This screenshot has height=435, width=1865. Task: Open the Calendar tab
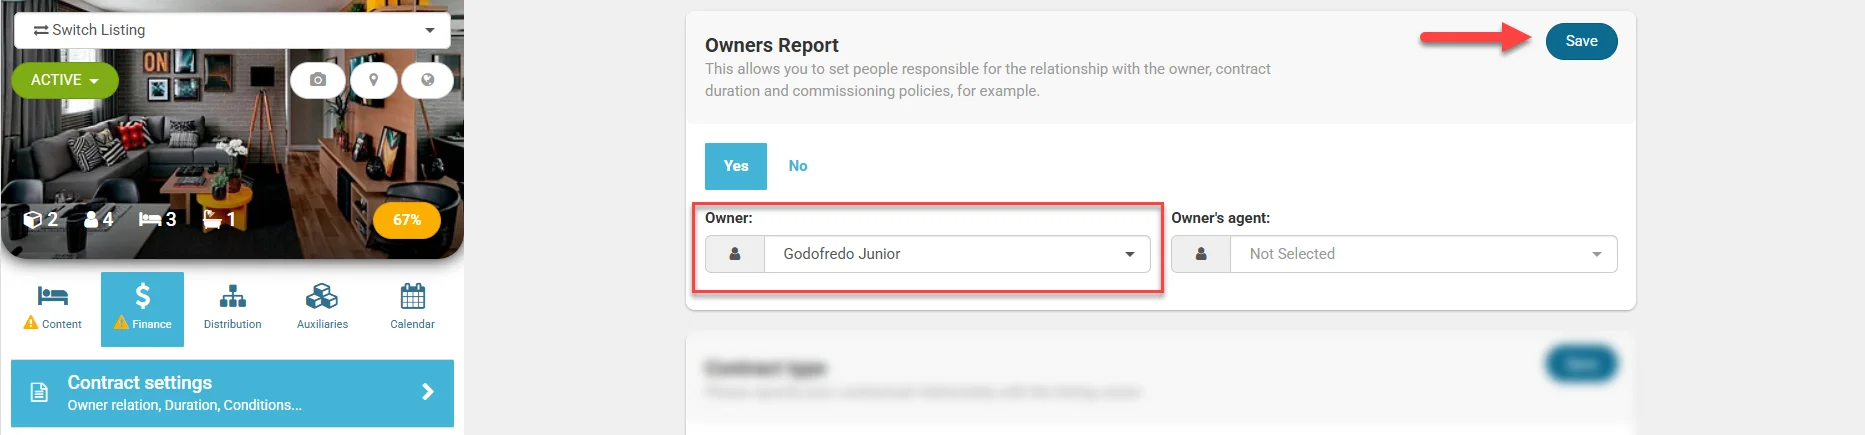click(412, 308)
